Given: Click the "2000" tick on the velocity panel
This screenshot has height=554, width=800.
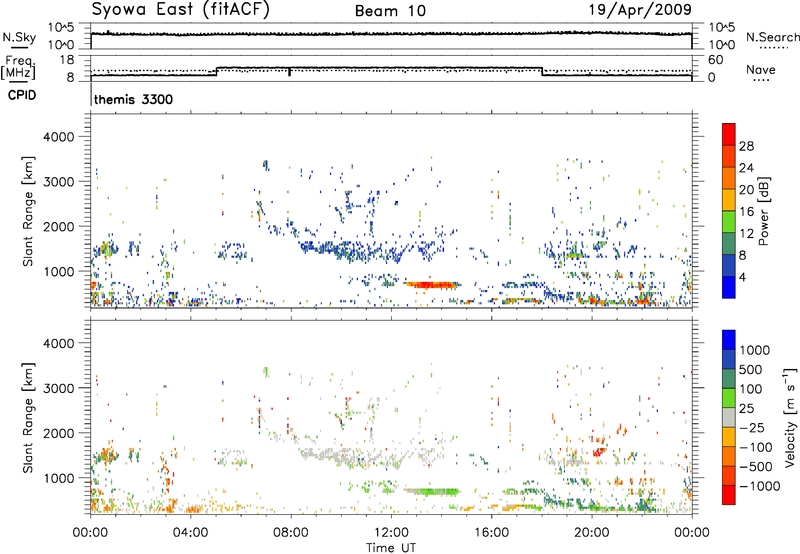Looking at the screenshot, I should coord(58,433).
